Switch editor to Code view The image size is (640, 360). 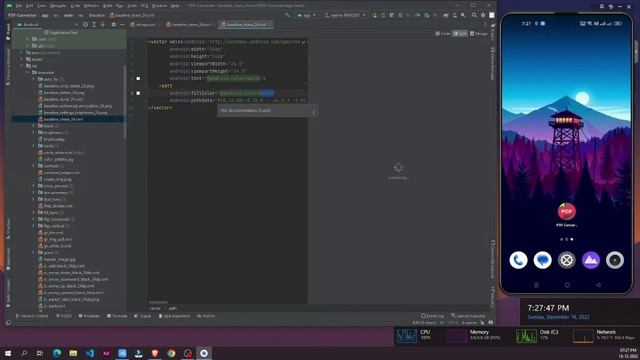coord(443,33)
